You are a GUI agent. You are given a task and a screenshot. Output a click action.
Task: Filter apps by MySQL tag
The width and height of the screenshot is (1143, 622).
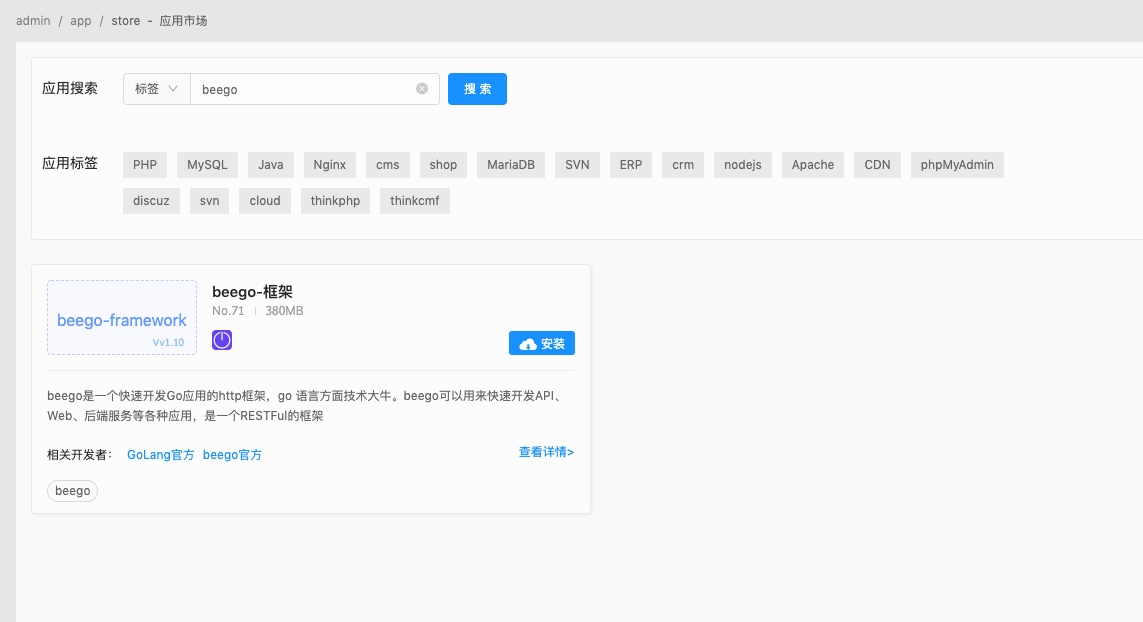[x=207, y=165]
